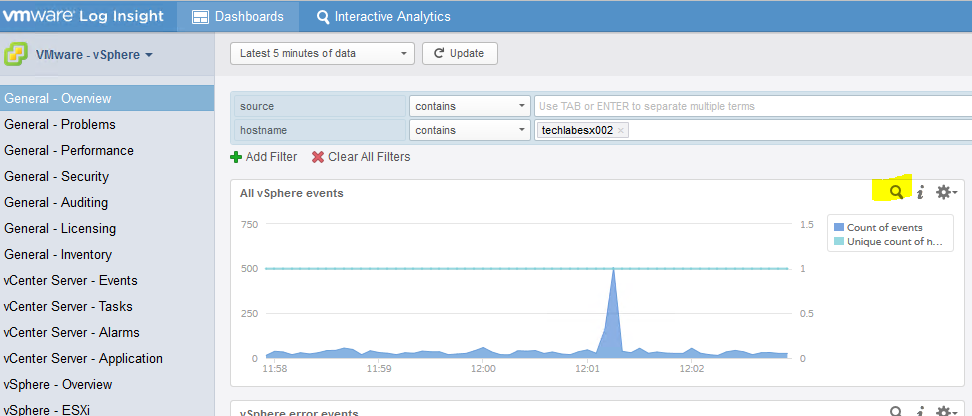This screenshot has width=972, height=416.
Task: Select General - Problems dashboard
Action: (x=107, y=125)
